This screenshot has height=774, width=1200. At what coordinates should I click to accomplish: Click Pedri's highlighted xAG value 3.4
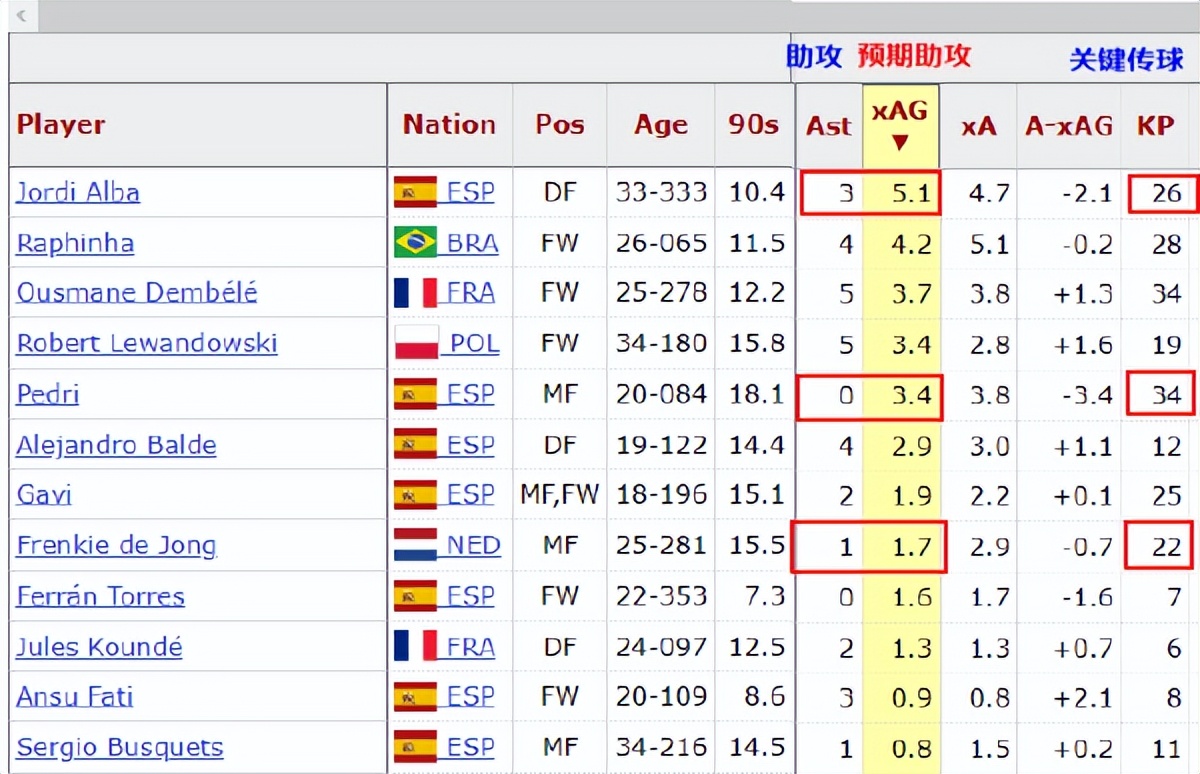pos(911,395)
